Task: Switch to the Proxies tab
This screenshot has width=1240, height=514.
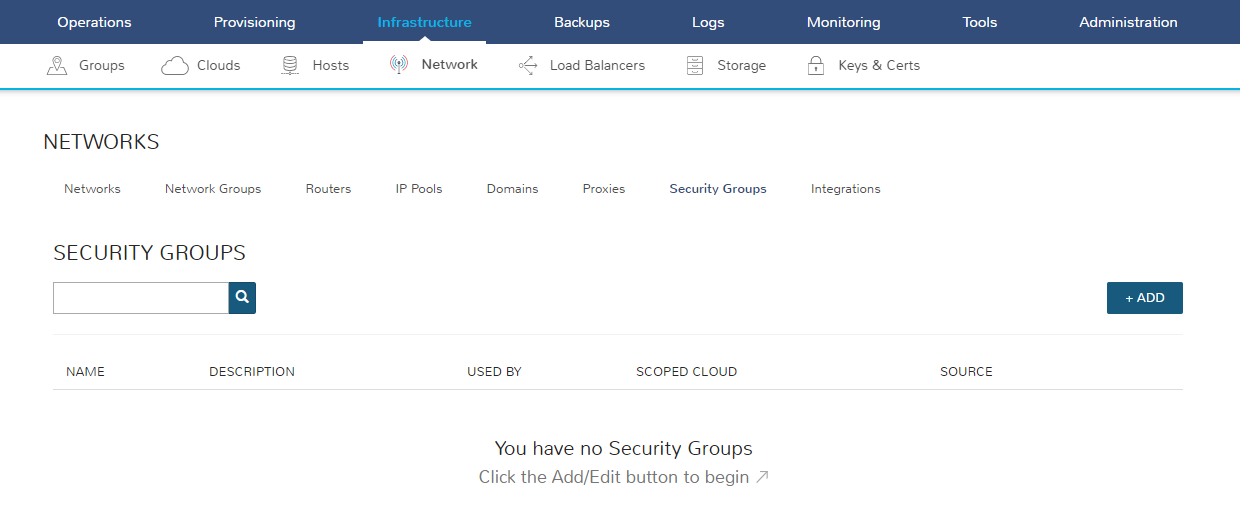Action: pyautogui.click(x=604, y=189)
